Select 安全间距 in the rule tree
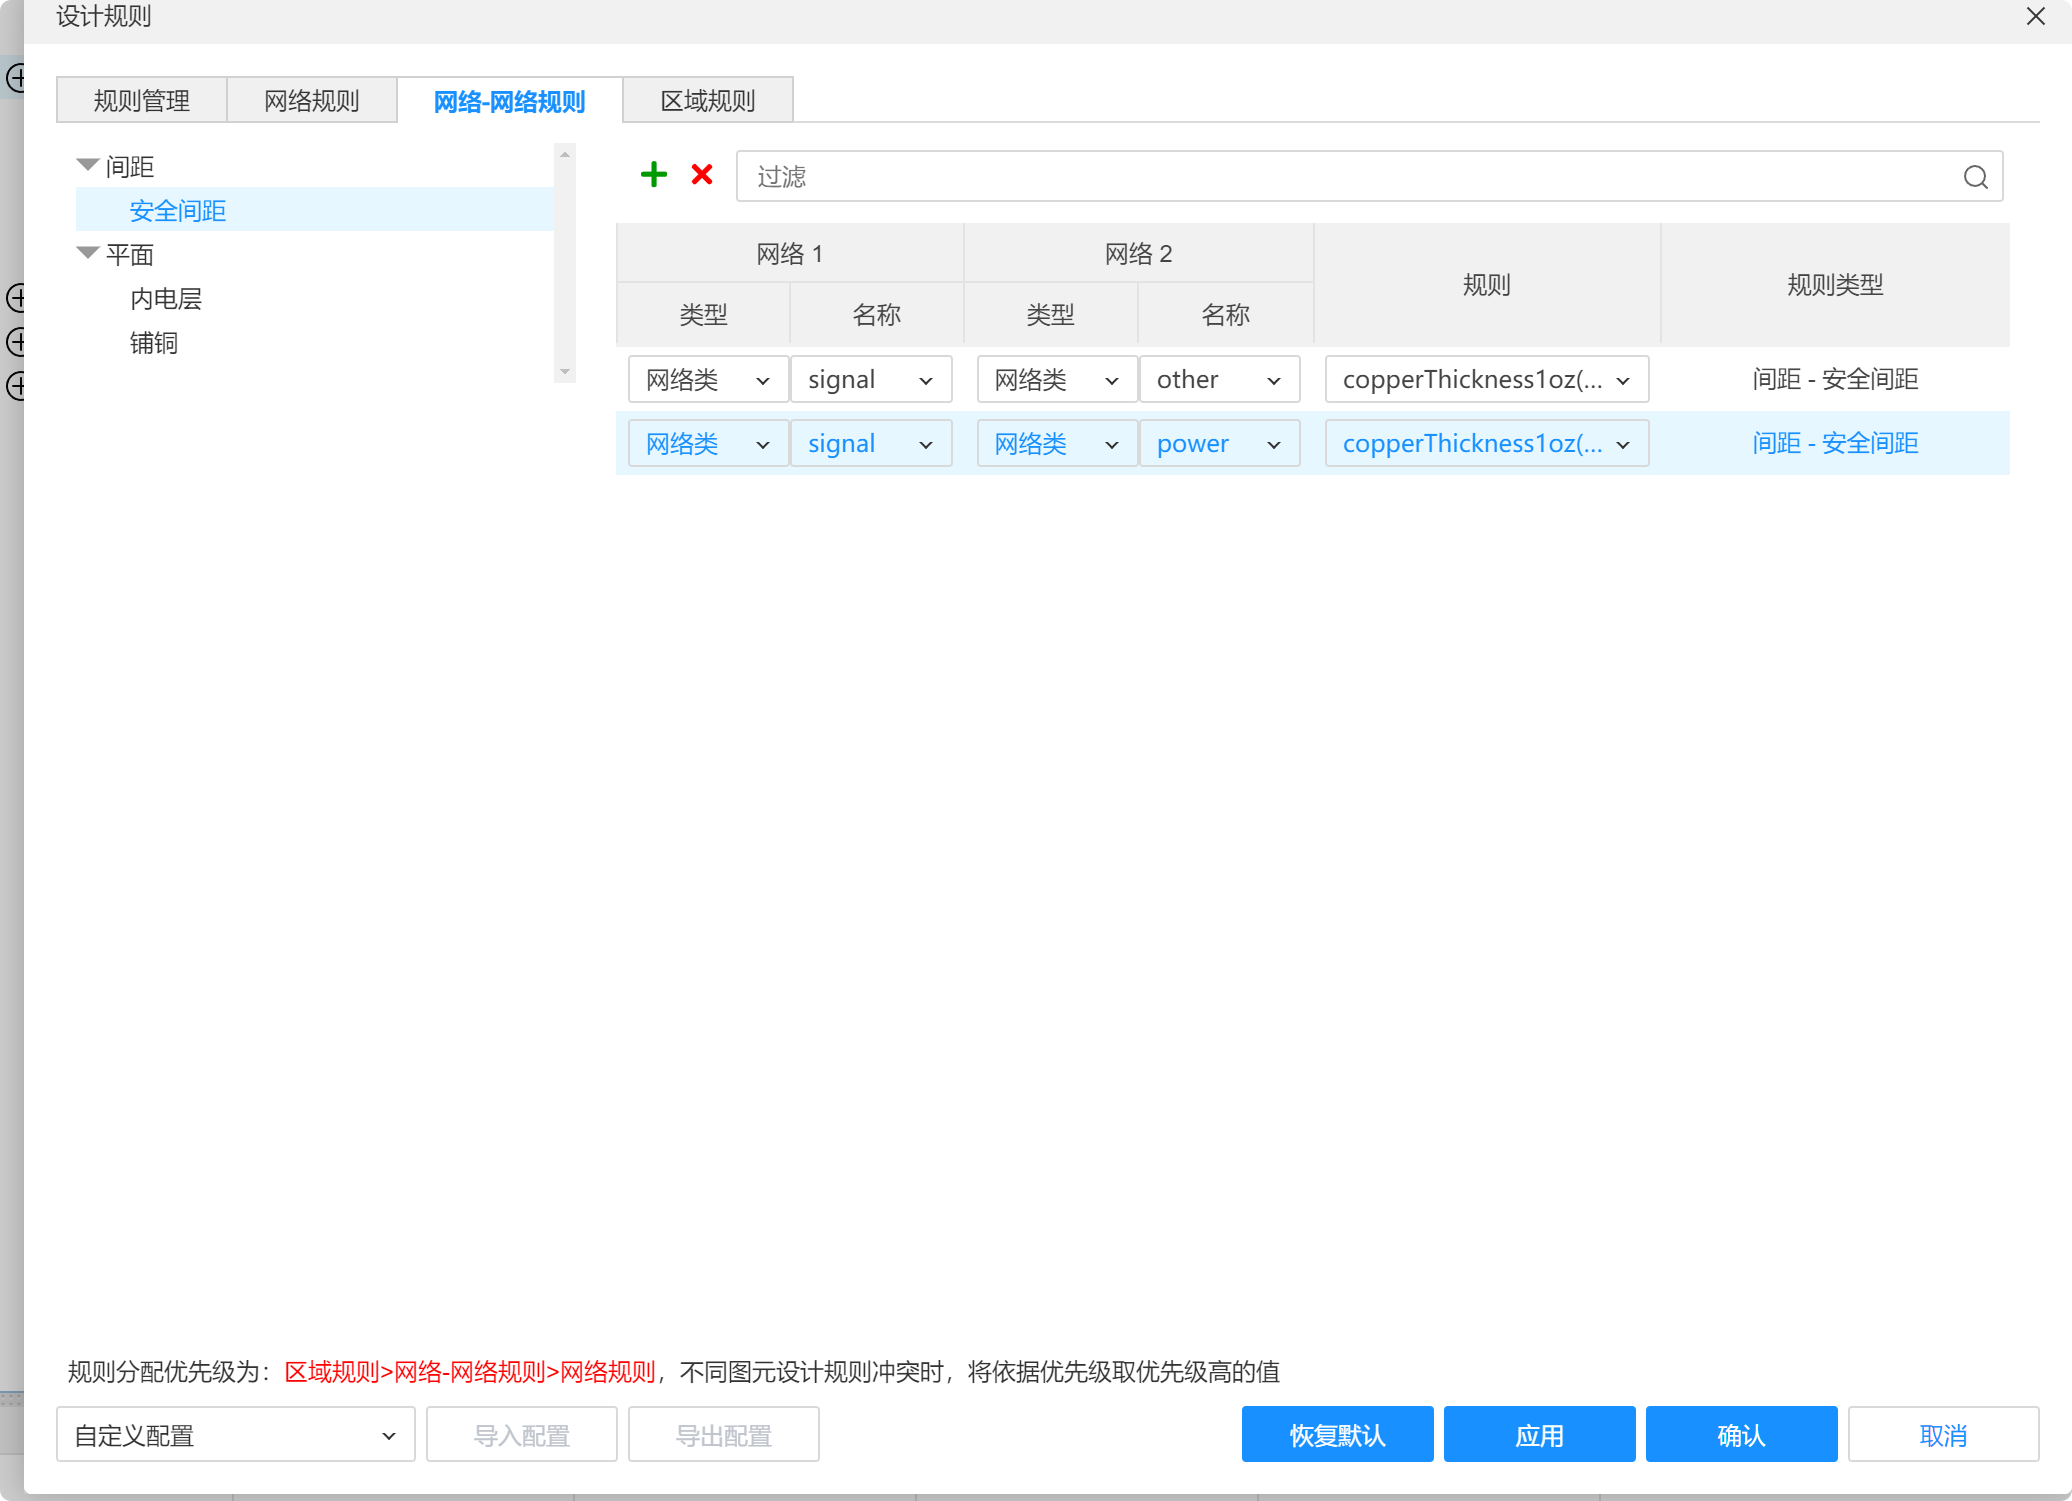This screenshot has height=1501, width=2072. click(178, 211)
